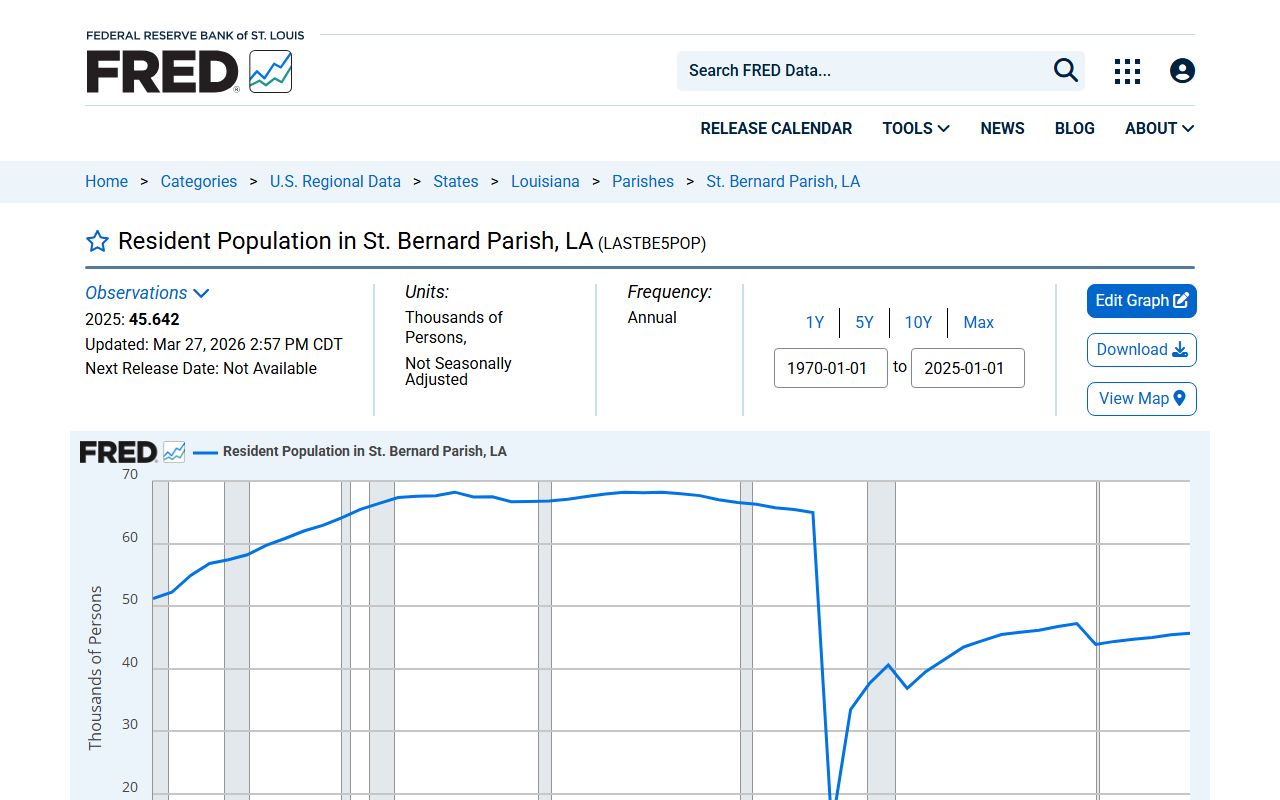
Task: Select the 10Y date range
Action: point(918,322)
